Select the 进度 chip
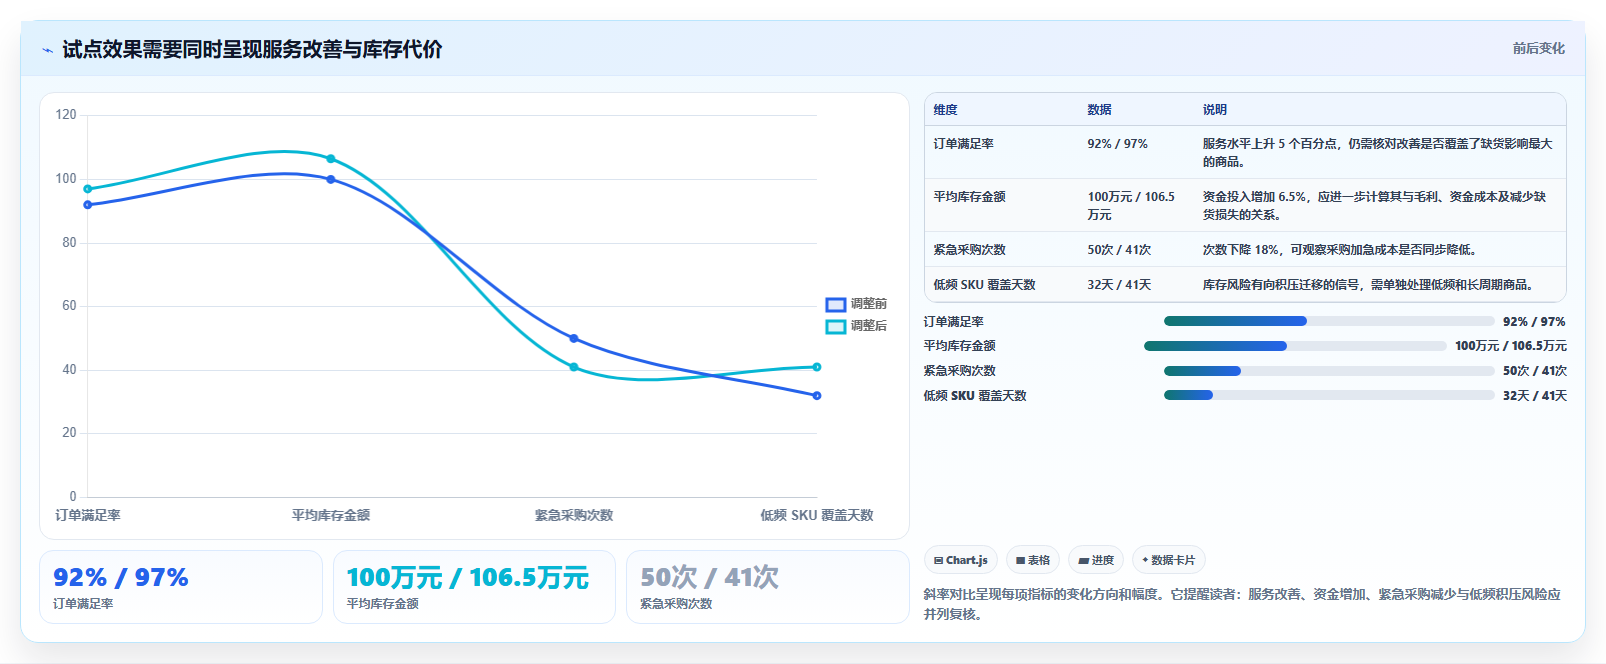 [1096, 560]
